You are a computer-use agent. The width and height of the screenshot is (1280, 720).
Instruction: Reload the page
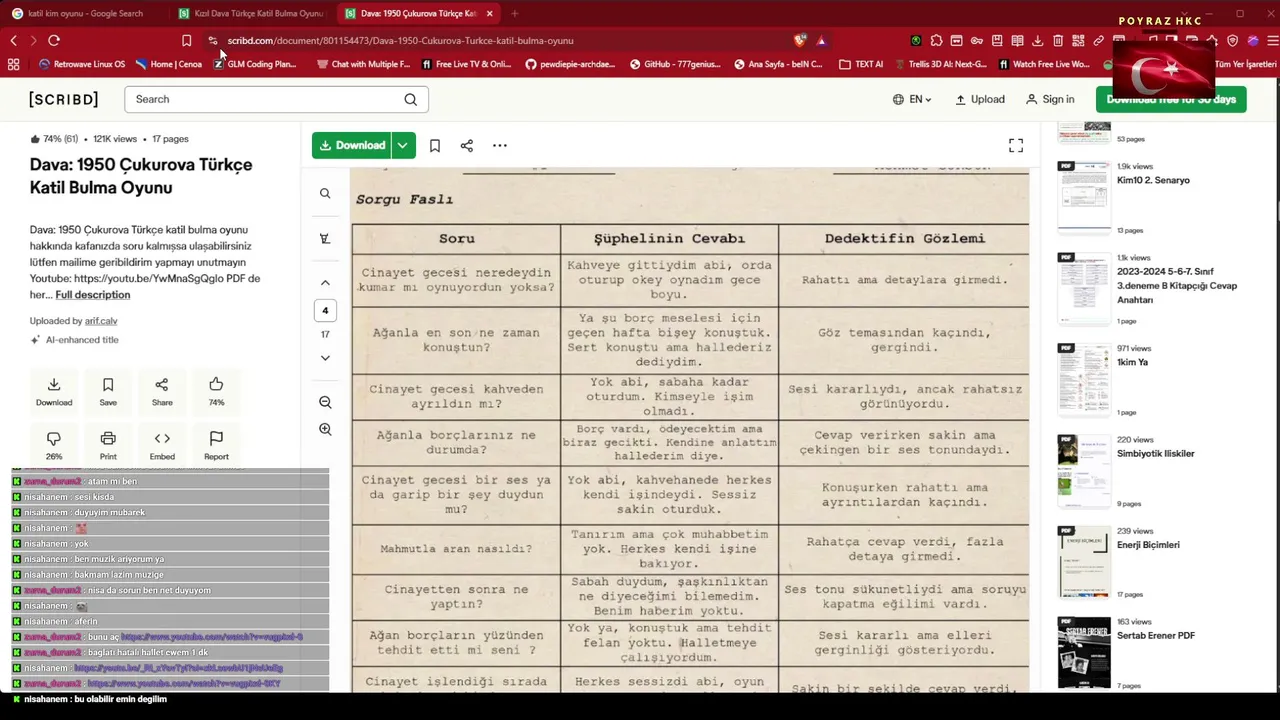54,41
